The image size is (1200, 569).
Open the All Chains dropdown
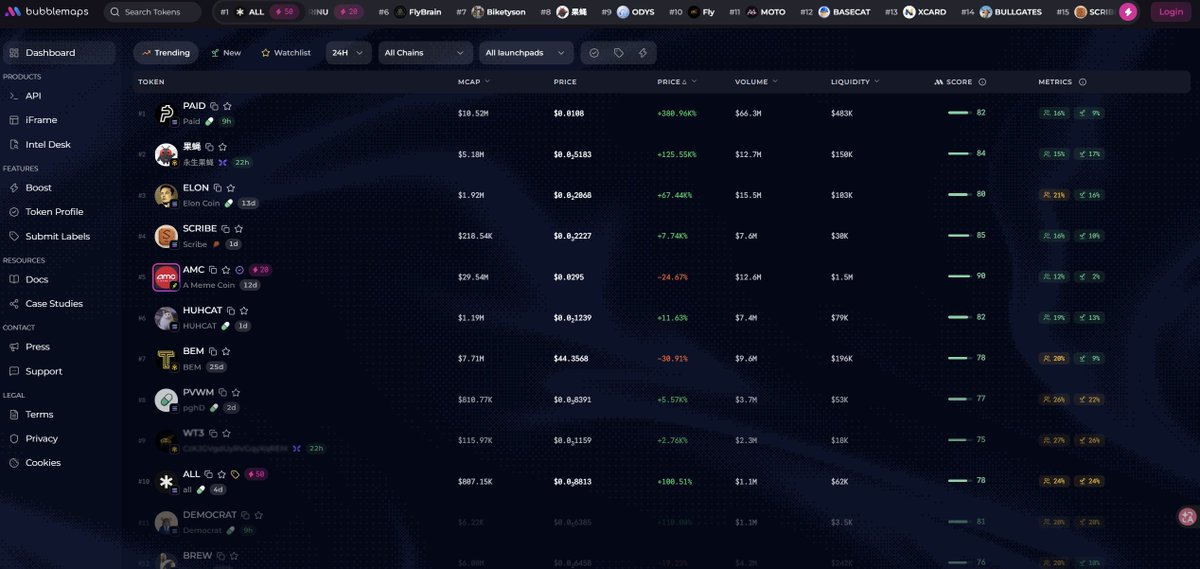click(x=426, y=53)
